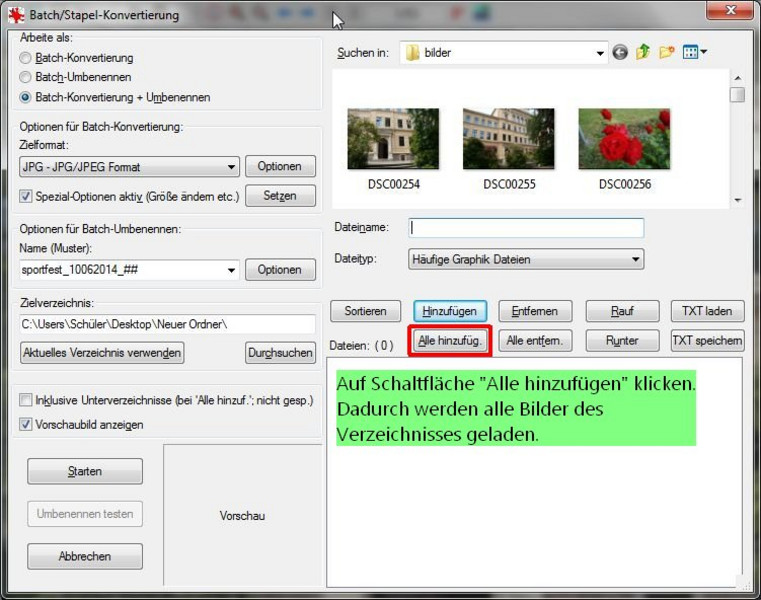Select thumbnail DSC00254

[x=379, y=139]
